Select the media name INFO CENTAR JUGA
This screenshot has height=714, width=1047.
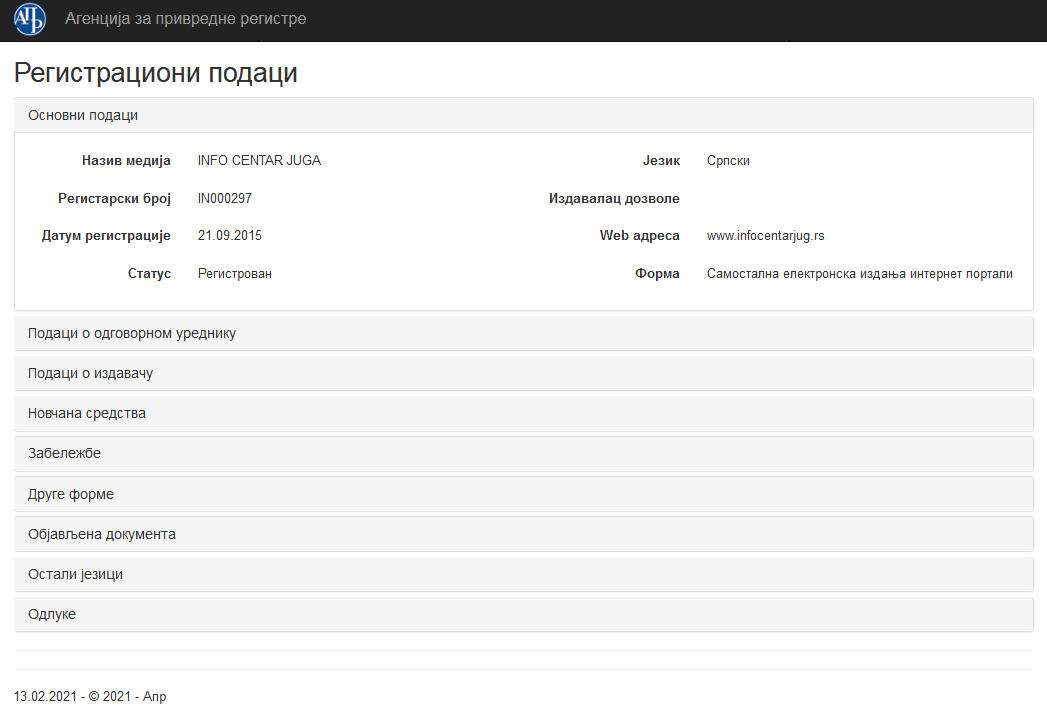pos(259,160)
